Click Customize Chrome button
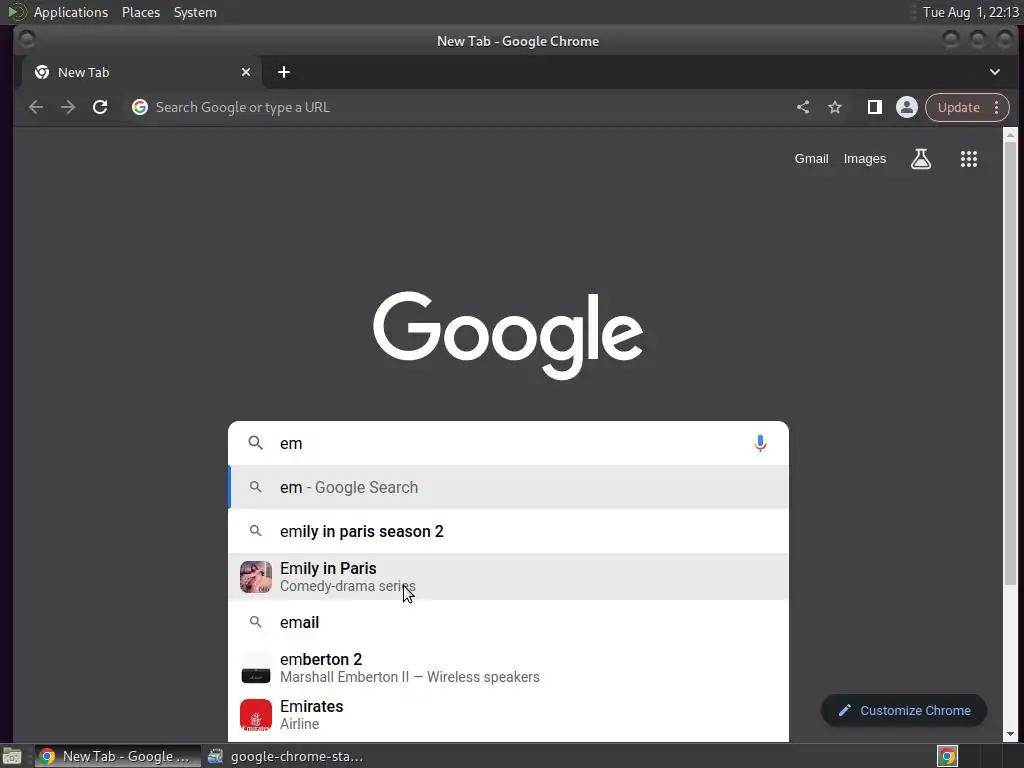Viewport: 1024px width, 768px height. pos(904,711)
